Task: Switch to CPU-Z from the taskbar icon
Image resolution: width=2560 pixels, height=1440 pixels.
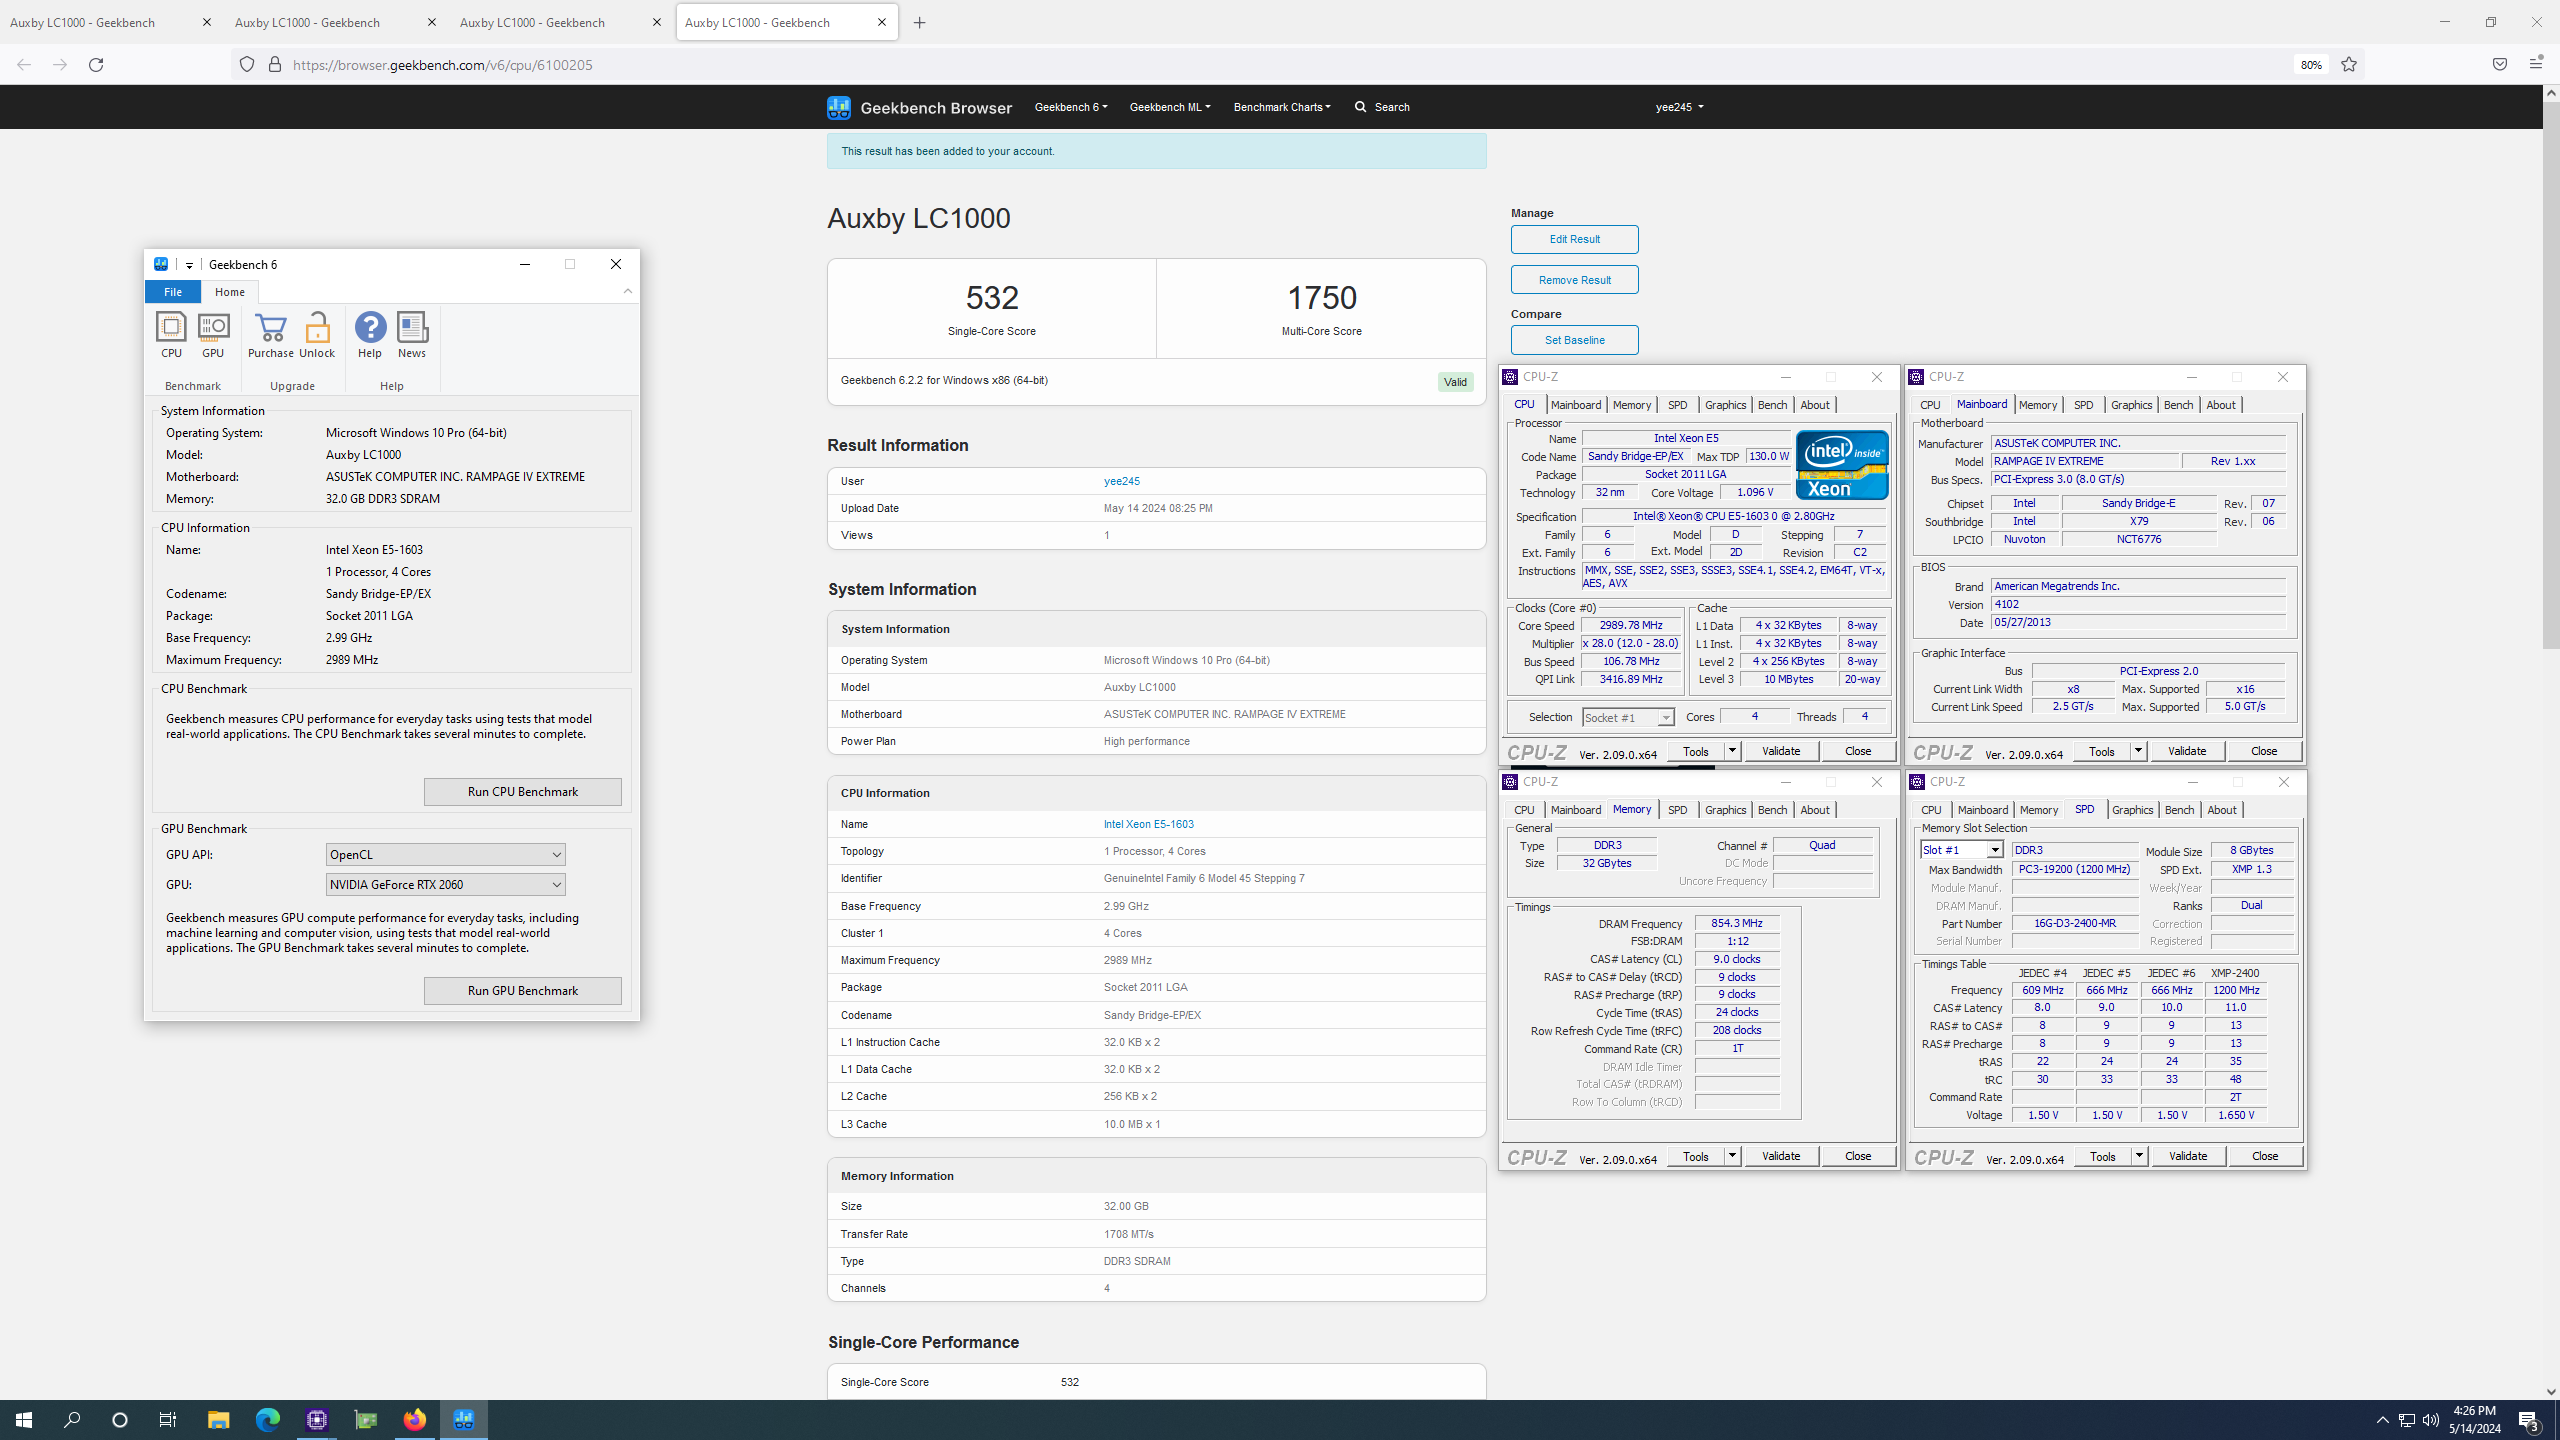Action: coord(317,1419)
